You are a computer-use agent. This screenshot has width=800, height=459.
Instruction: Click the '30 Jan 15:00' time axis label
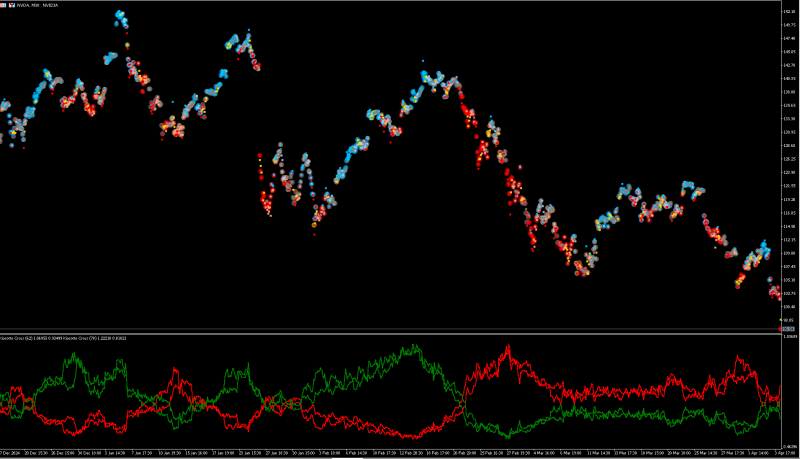pyautogui.click(x=304, y=453)
